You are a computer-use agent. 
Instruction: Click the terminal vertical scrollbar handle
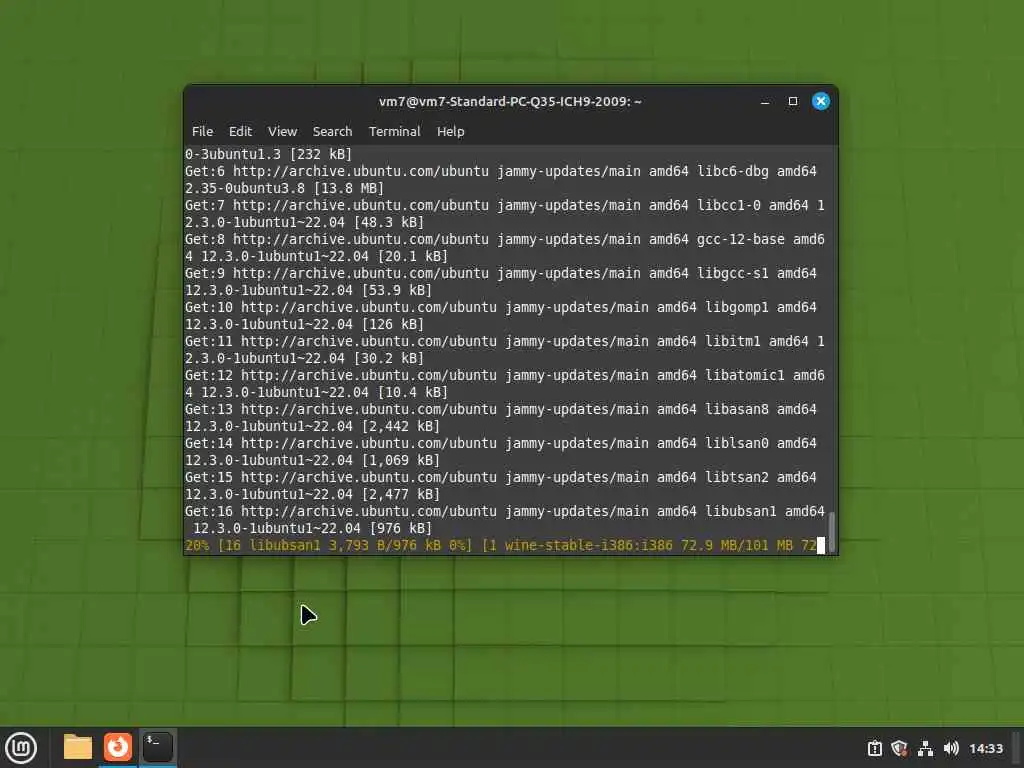(x=831, y=531)
